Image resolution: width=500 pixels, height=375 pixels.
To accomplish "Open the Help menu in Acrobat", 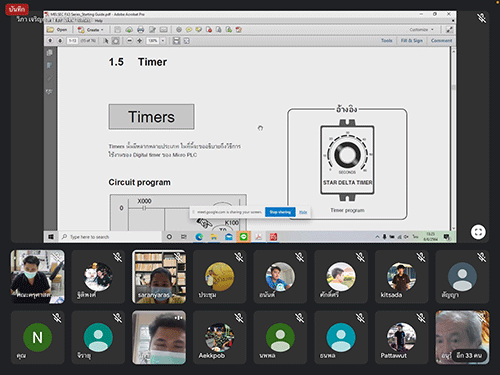I will coord(99,21).
